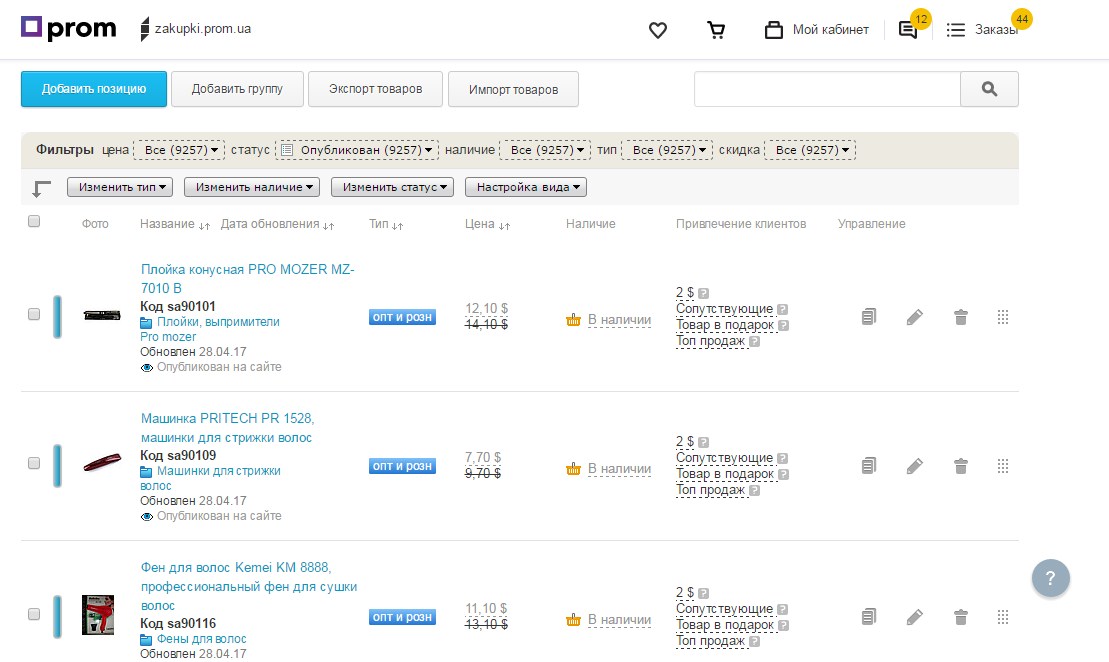1109x662 pixels.
Task: Open the shopping cart icon
Action: coord(716,30)
